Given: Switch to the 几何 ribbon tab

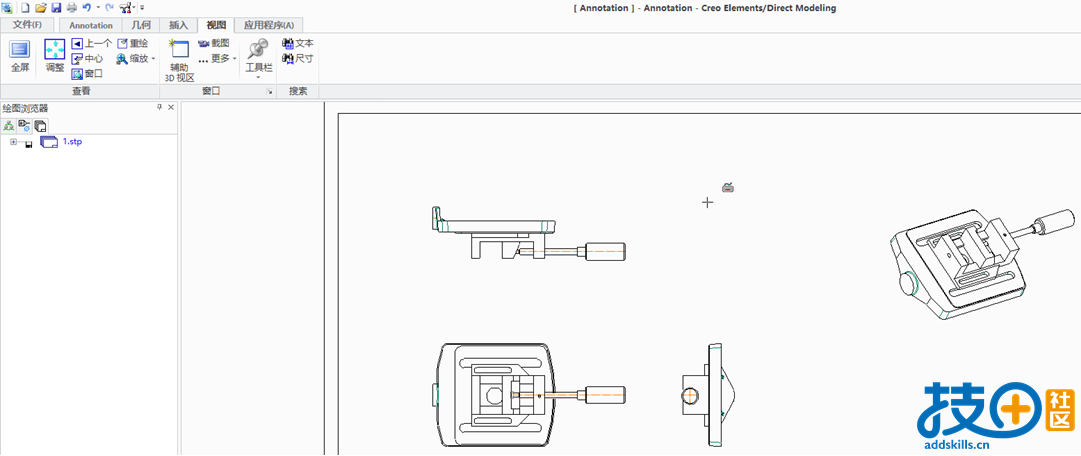Looking at the screenshot, I should (x=141, y=26).
